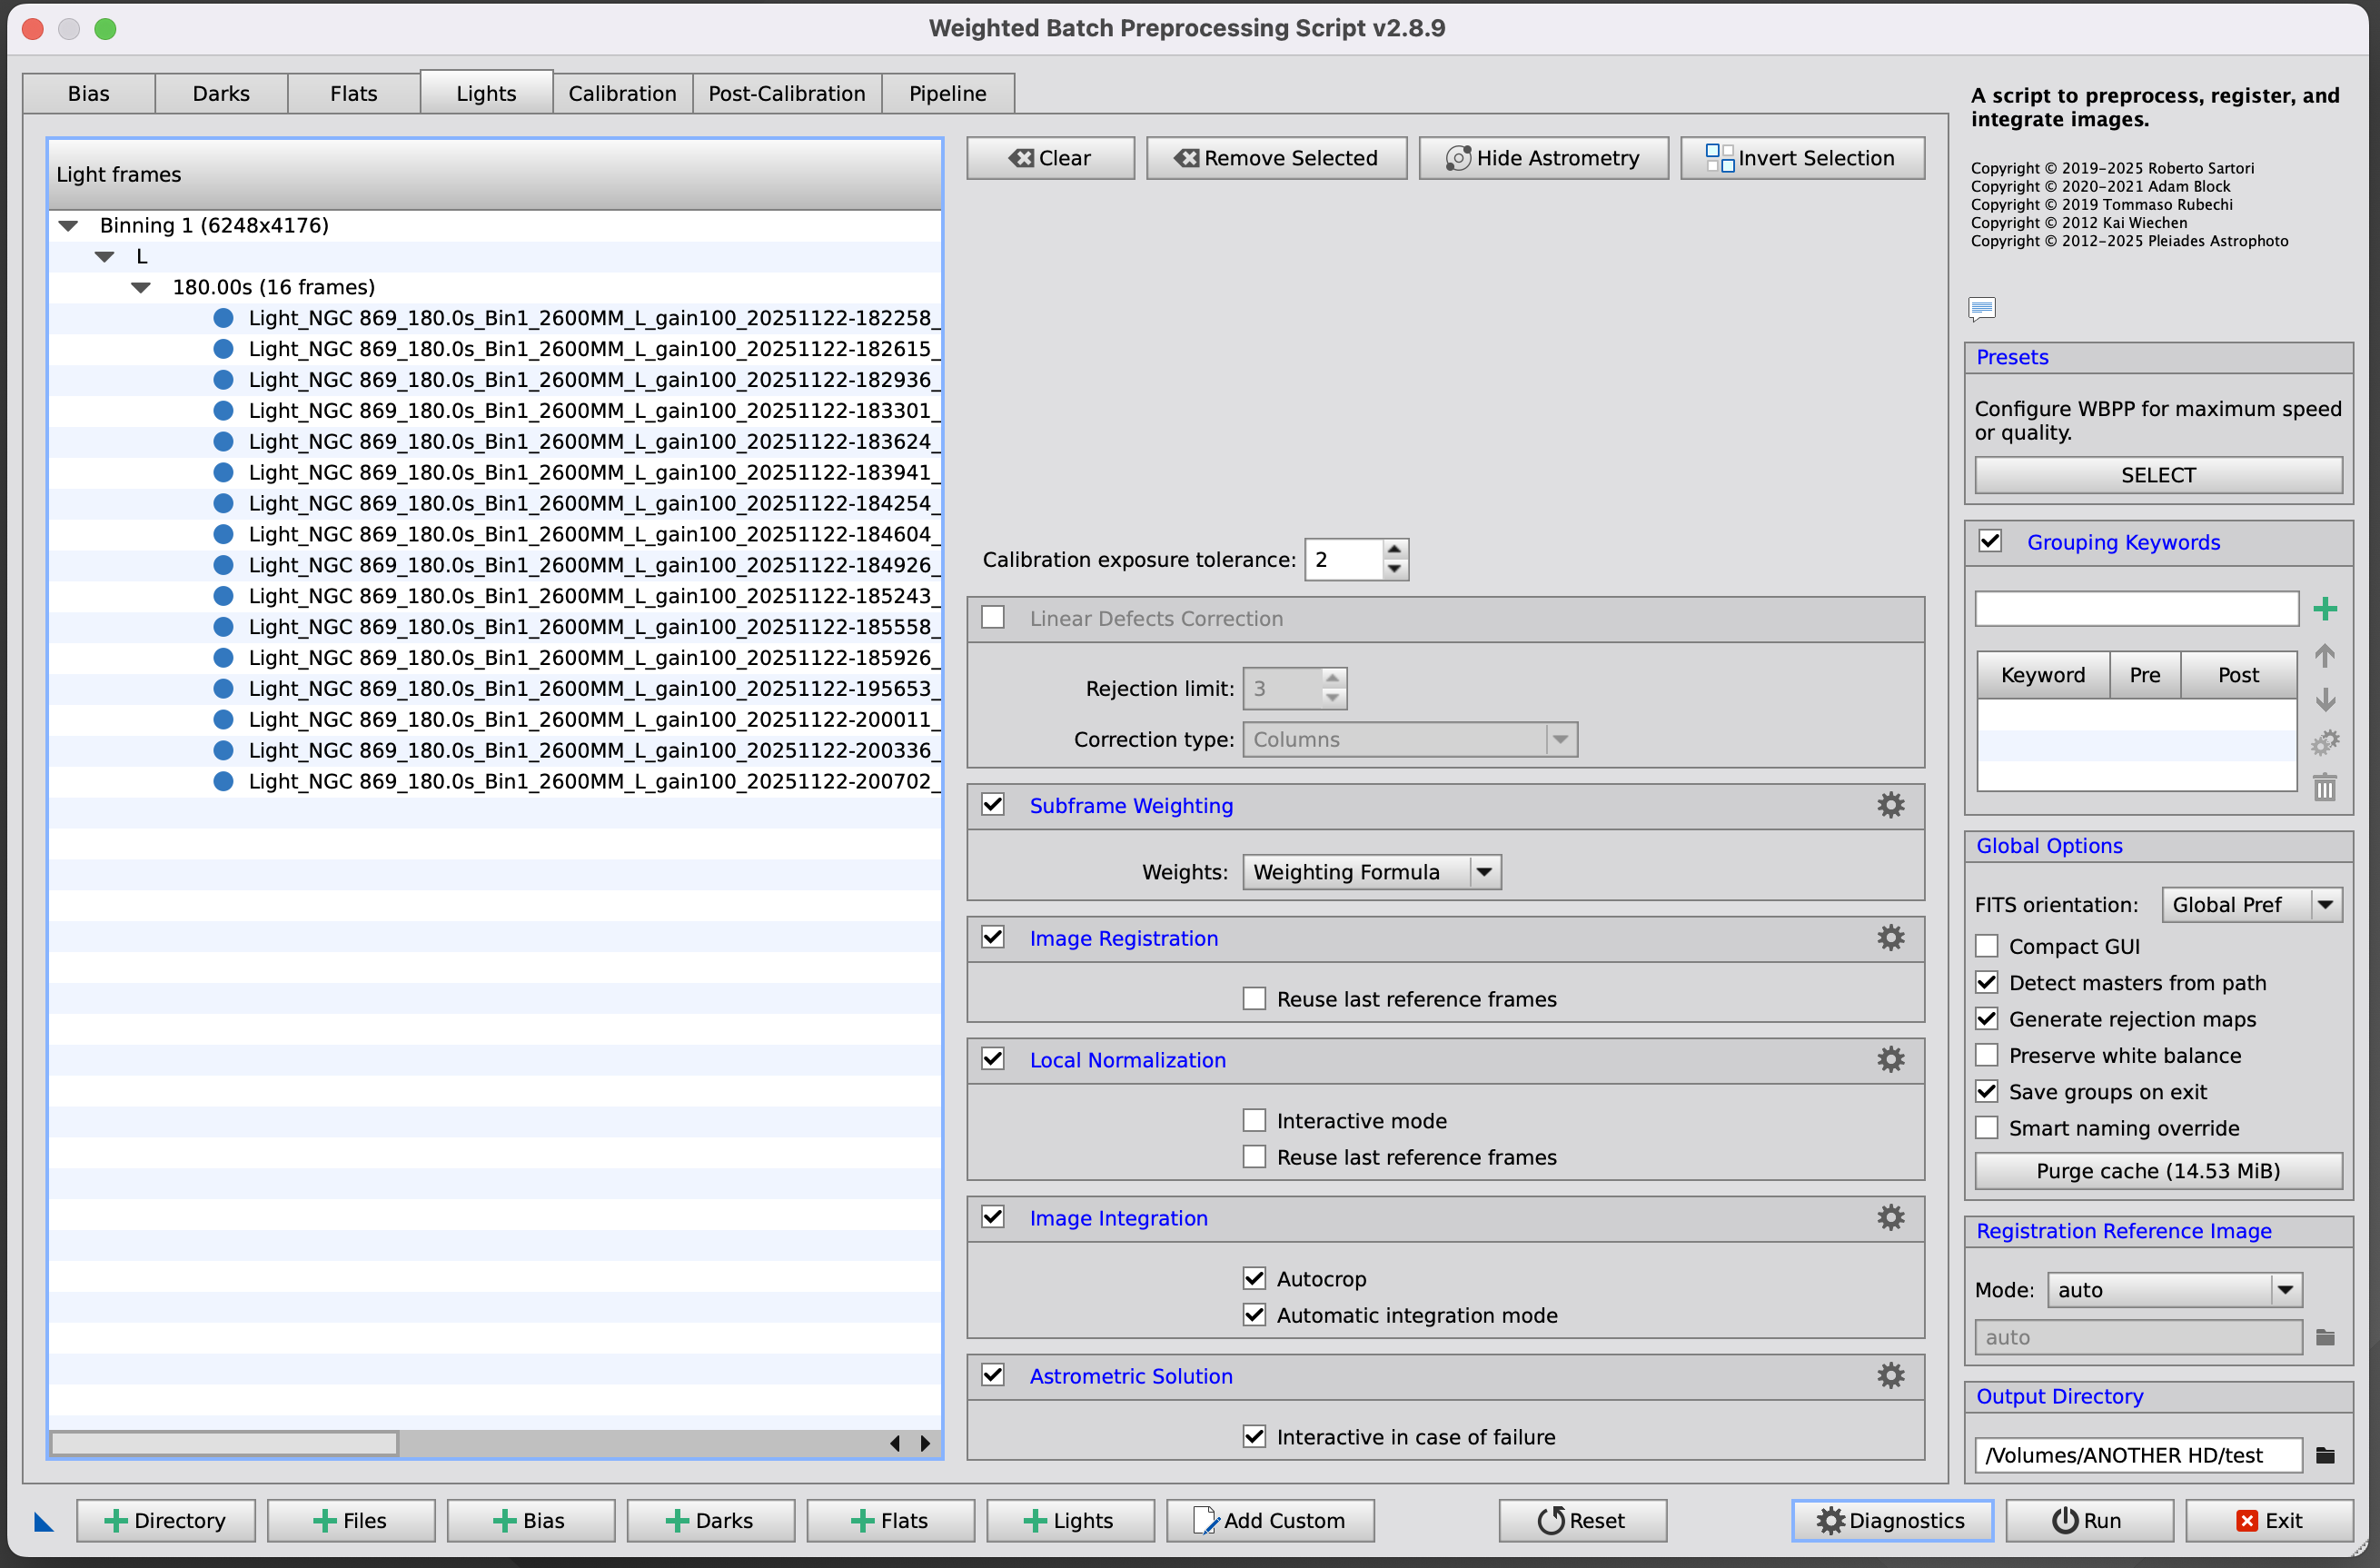This screenshot has height=1568, width=2380.
Task: Enable Linear Defects Correction checkbox
Action: [x=992, y=617]
